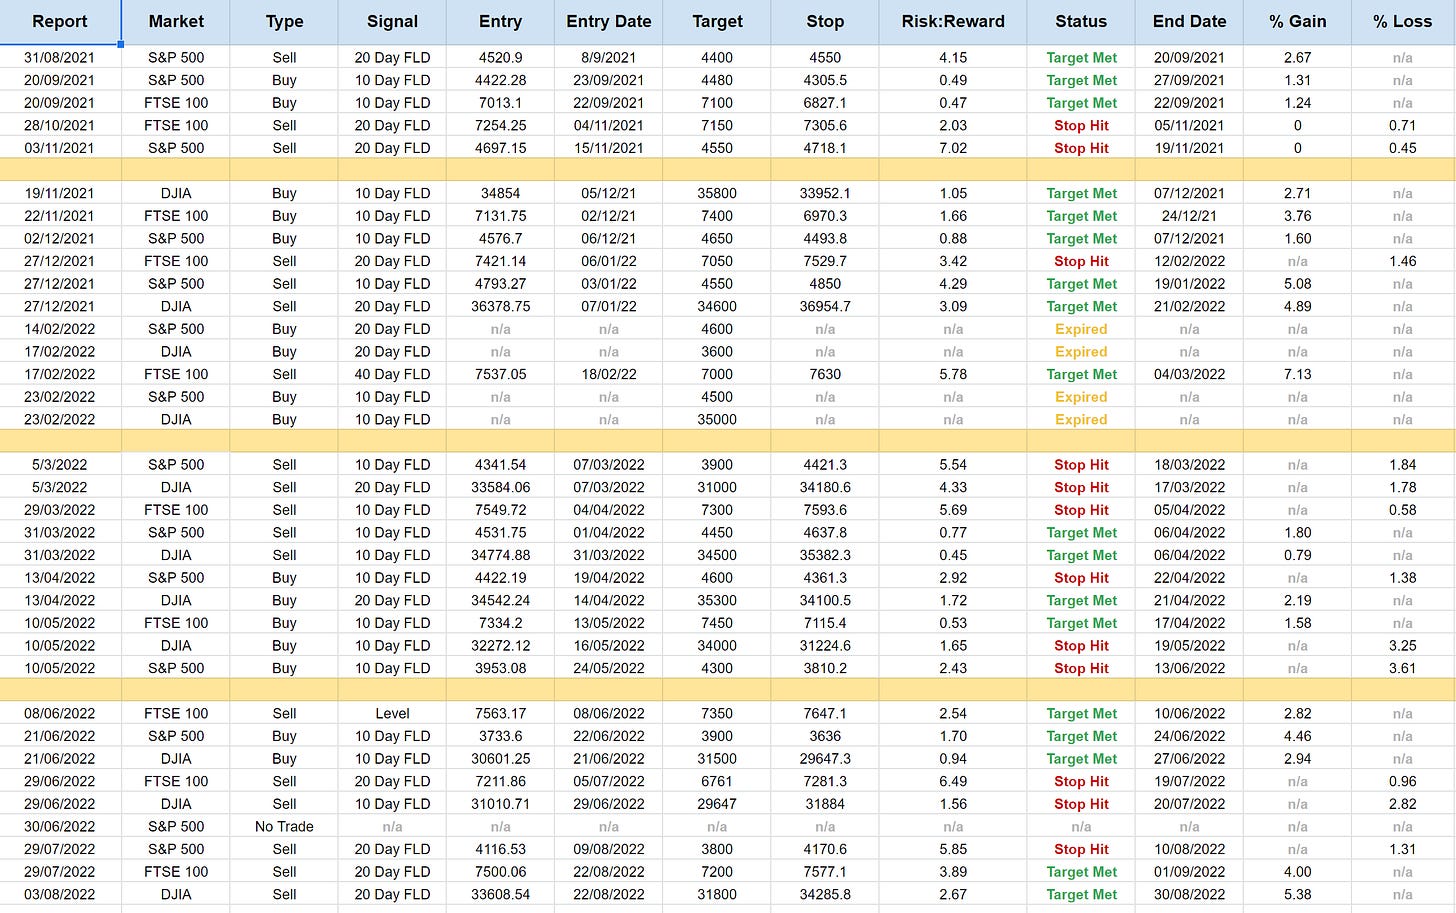The width and height of the screenshot is (1456, 913).
Task: Click the Entry Date column header
Action: [608, 22]
